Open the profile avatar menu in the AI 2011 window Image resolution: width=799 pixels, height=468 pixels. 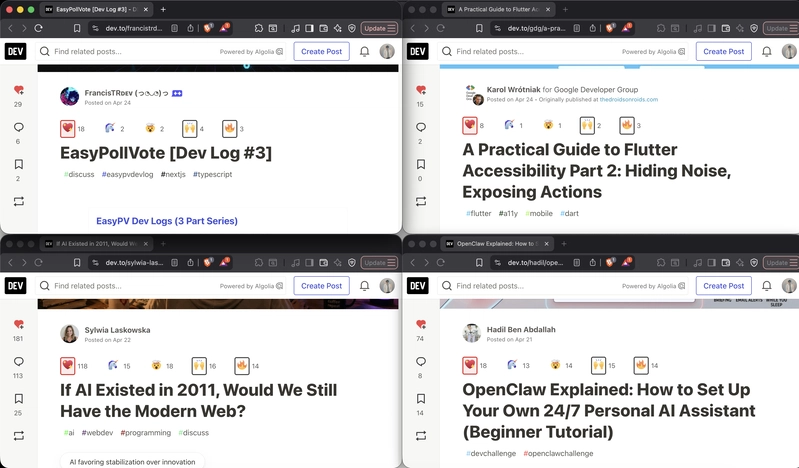387,286
